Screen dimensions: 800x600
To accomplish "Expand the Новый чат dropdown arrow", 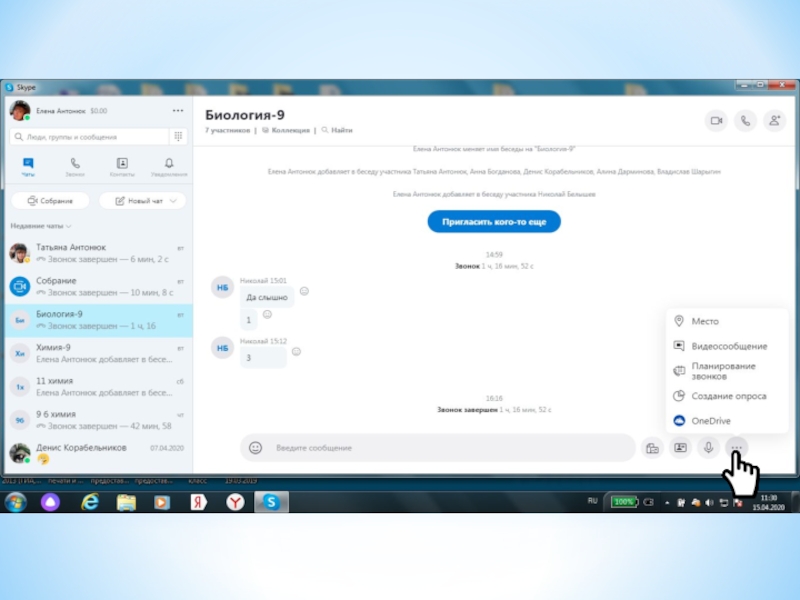I will [x=173, y=201].
